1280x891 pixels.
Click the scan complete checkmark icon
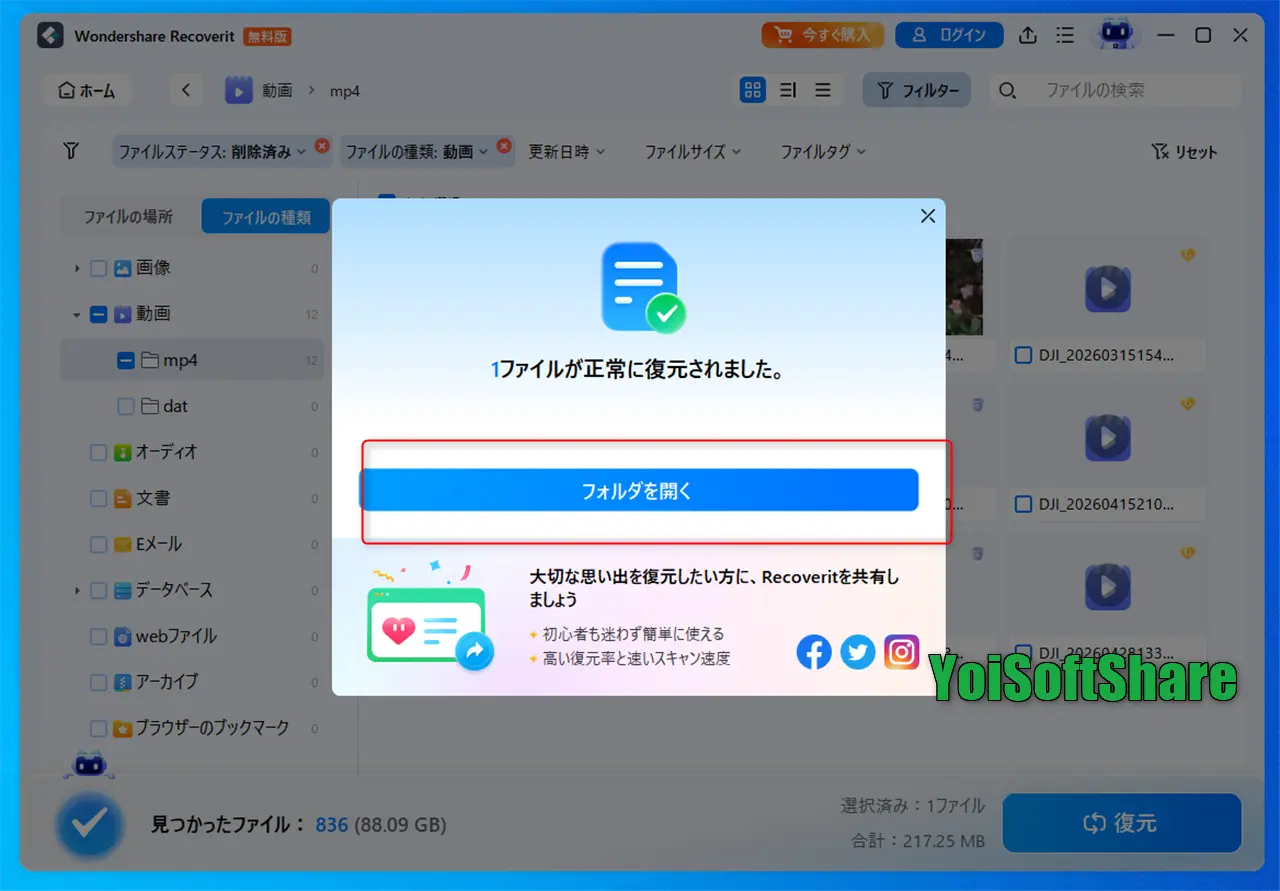click(89, 824)
